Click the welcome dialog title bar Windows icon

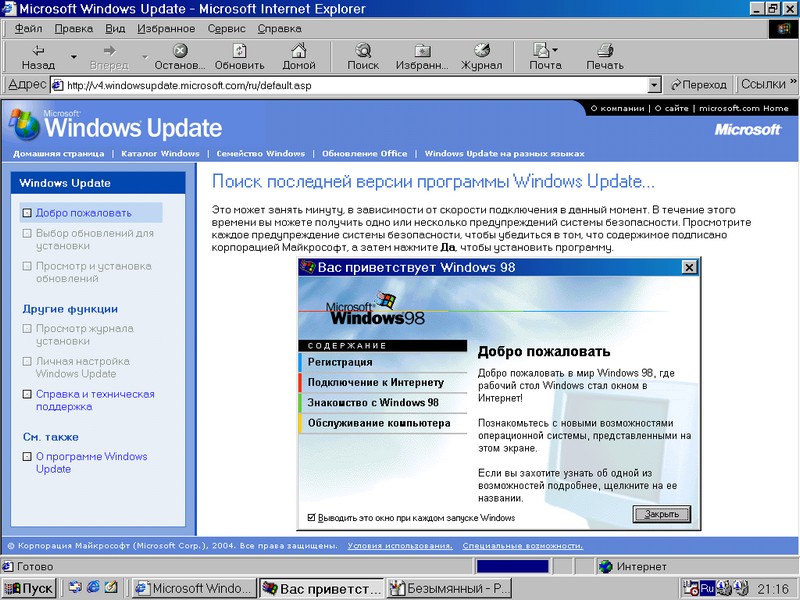point(307,267)
